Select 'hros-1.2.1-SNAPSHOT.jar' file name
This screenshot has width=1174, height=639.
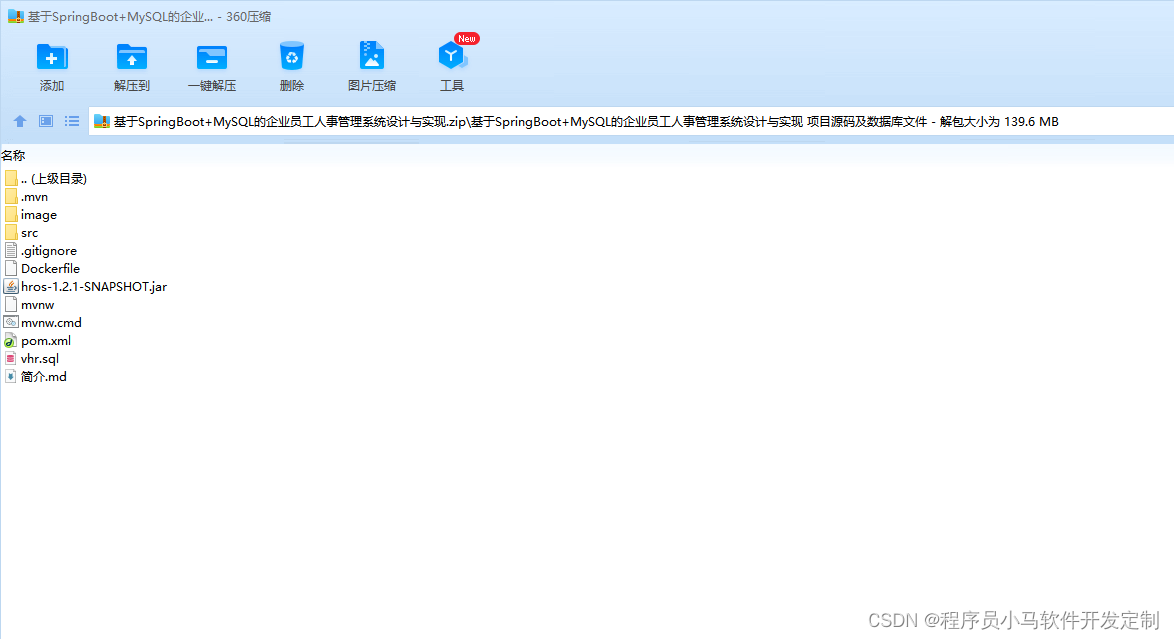[94, 286]
